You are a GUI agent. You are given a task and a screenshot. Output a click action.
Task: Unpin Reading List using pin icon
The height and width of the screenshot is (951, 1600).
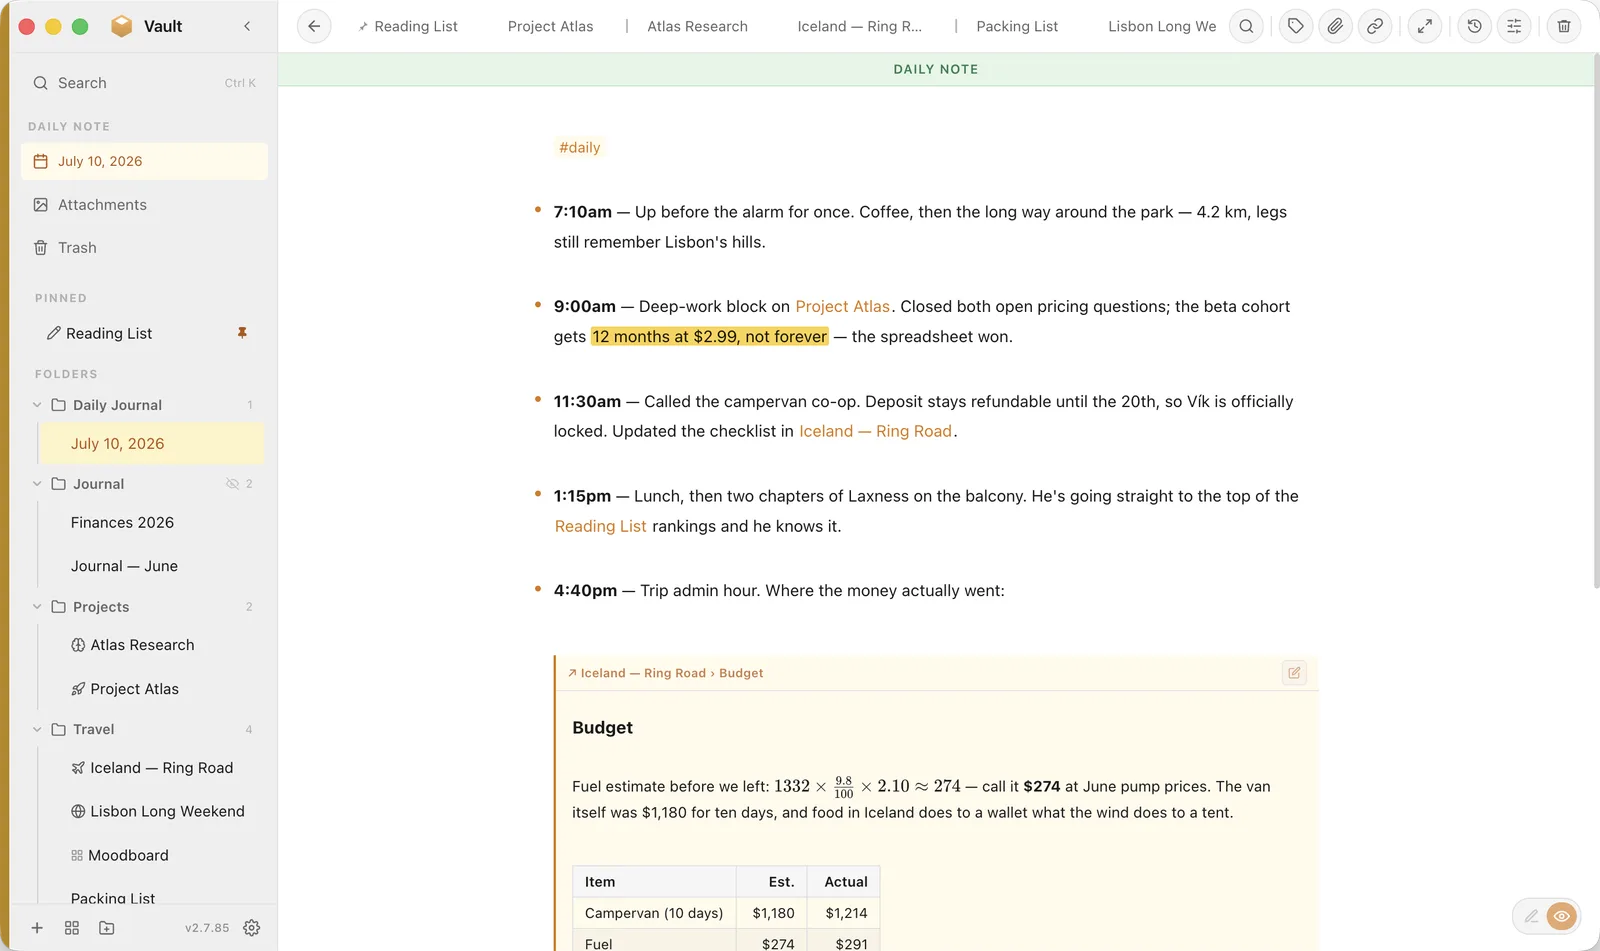[242, 333]
